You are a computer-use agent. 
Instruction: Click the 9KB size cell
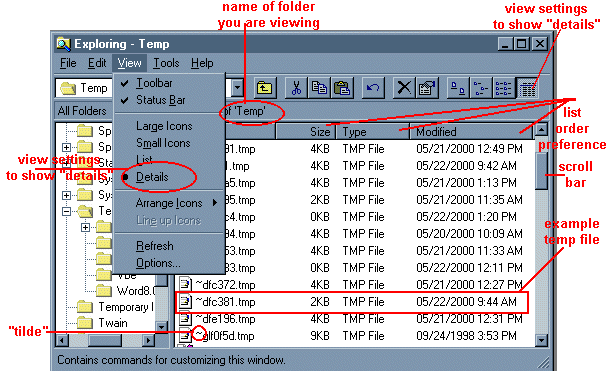(320, 336)
